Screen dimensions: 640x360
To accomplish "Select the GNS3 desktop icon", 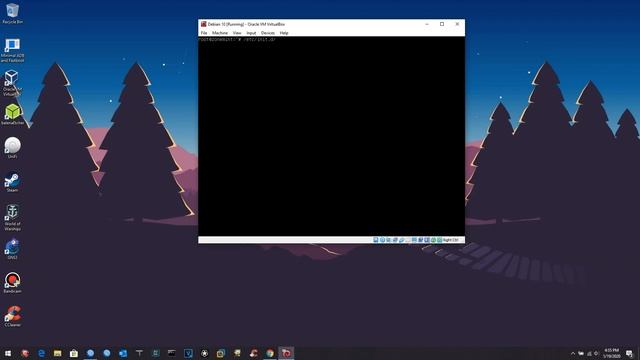I will click(x=12, y=249).
